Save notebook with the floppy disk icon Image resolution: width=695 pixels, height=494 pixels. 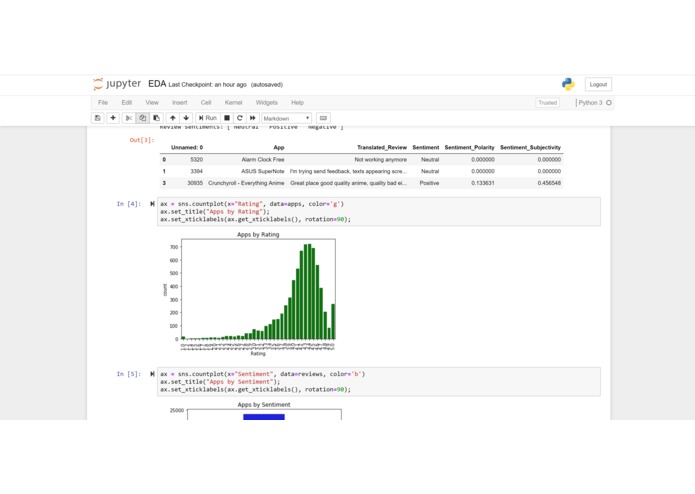tap(98, 118)
